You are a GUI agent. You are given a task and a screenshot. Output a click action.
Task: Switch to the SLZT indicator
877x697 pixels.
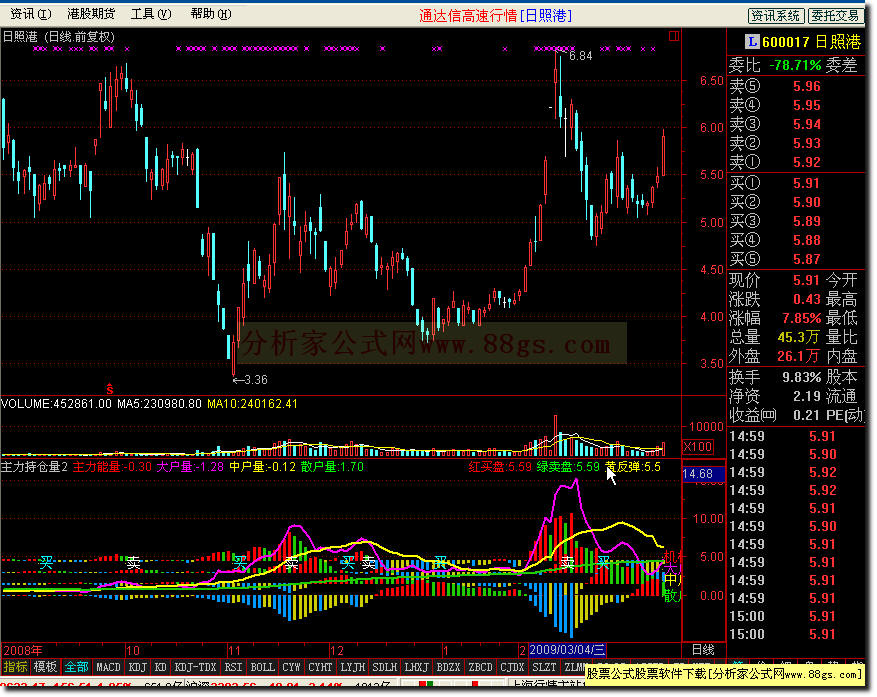click(544, 667)
